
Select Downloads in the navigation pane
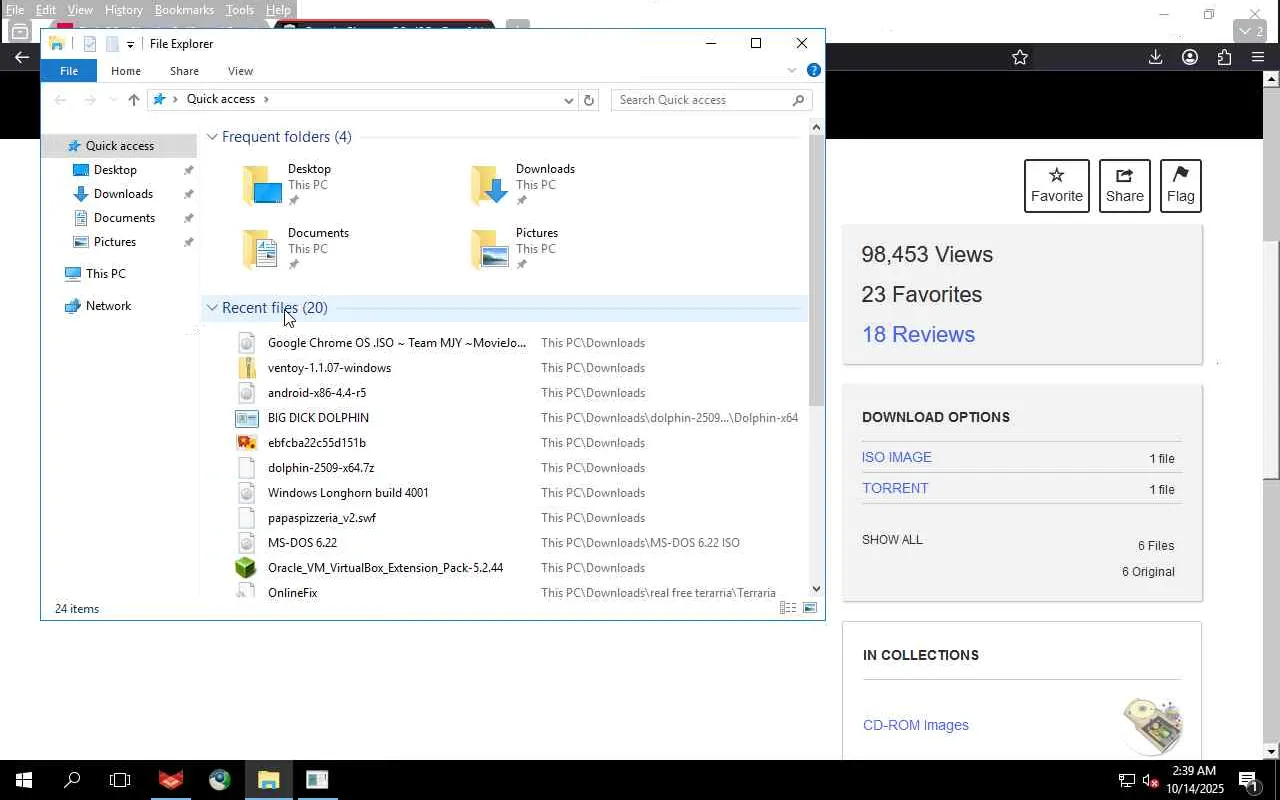123,194
